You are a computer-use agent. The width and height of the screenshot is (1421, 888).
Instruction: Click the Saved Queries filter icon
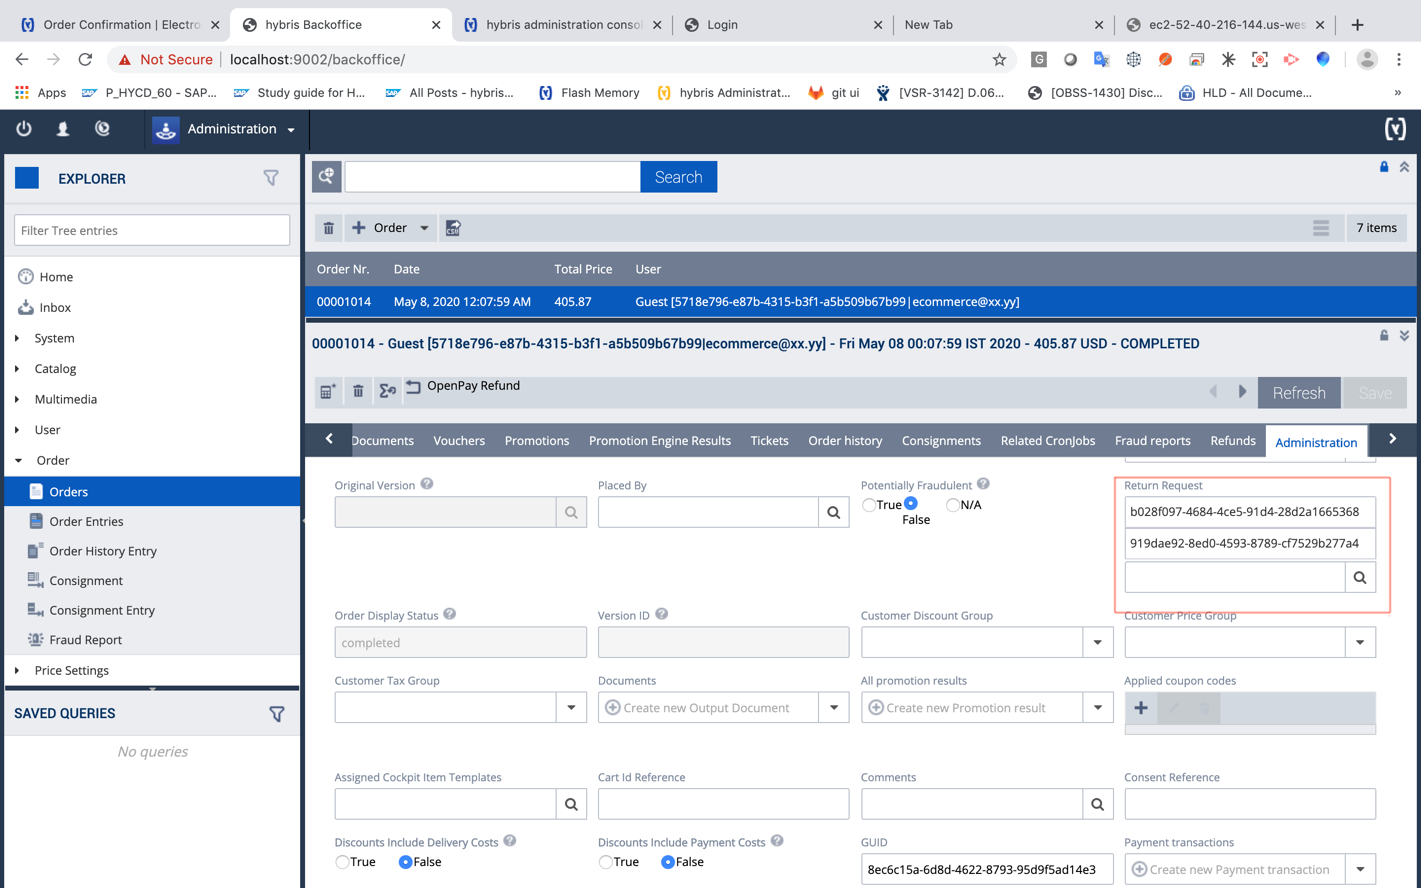pyautogui.click(x=277, y=714)
